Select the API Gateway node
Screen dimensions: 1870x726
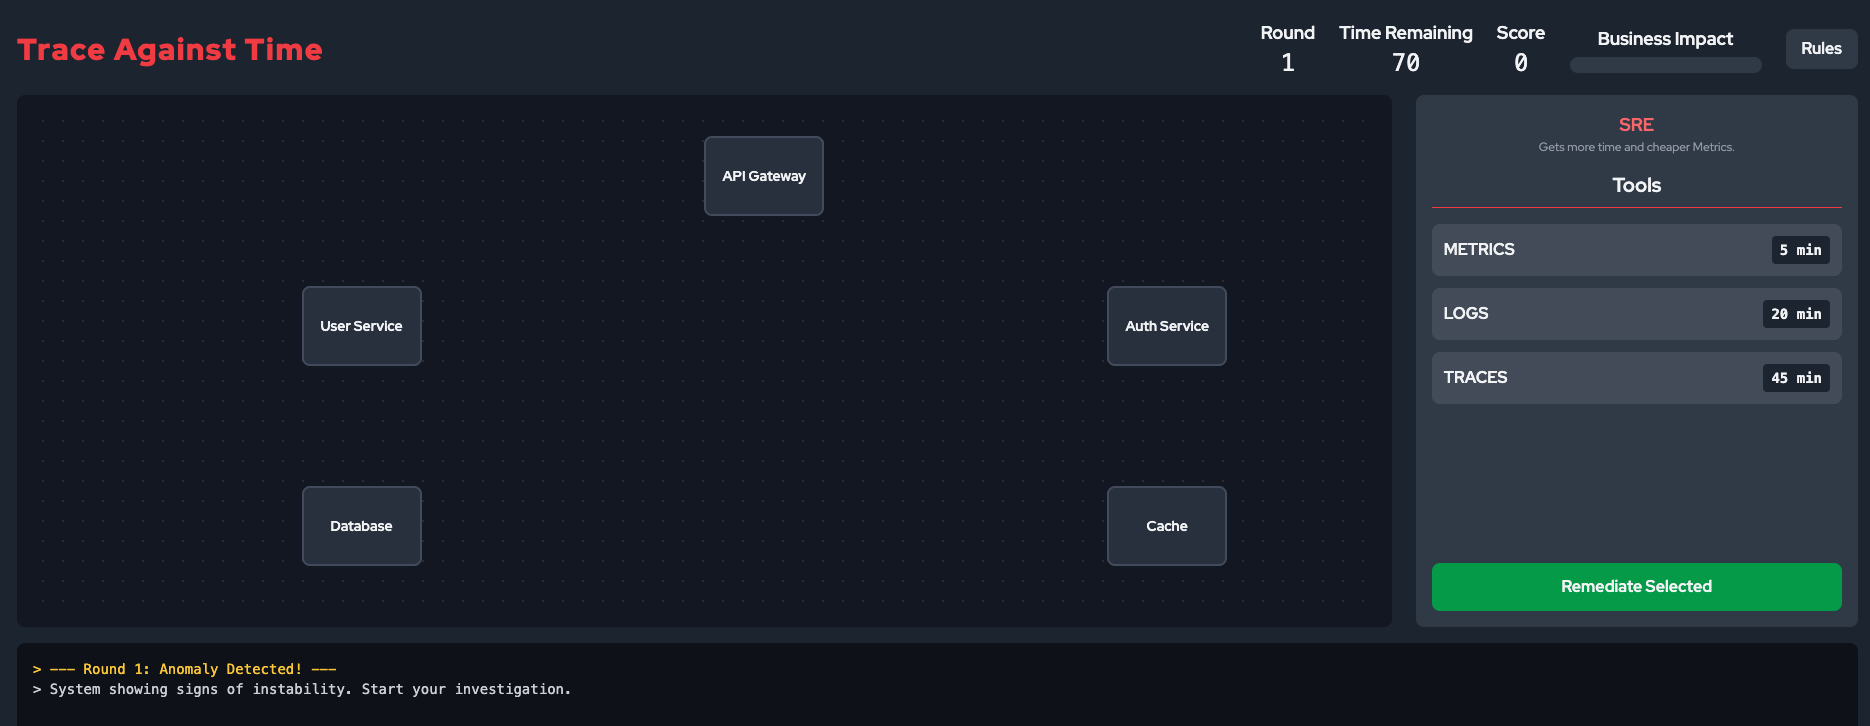tap(763, 176)
